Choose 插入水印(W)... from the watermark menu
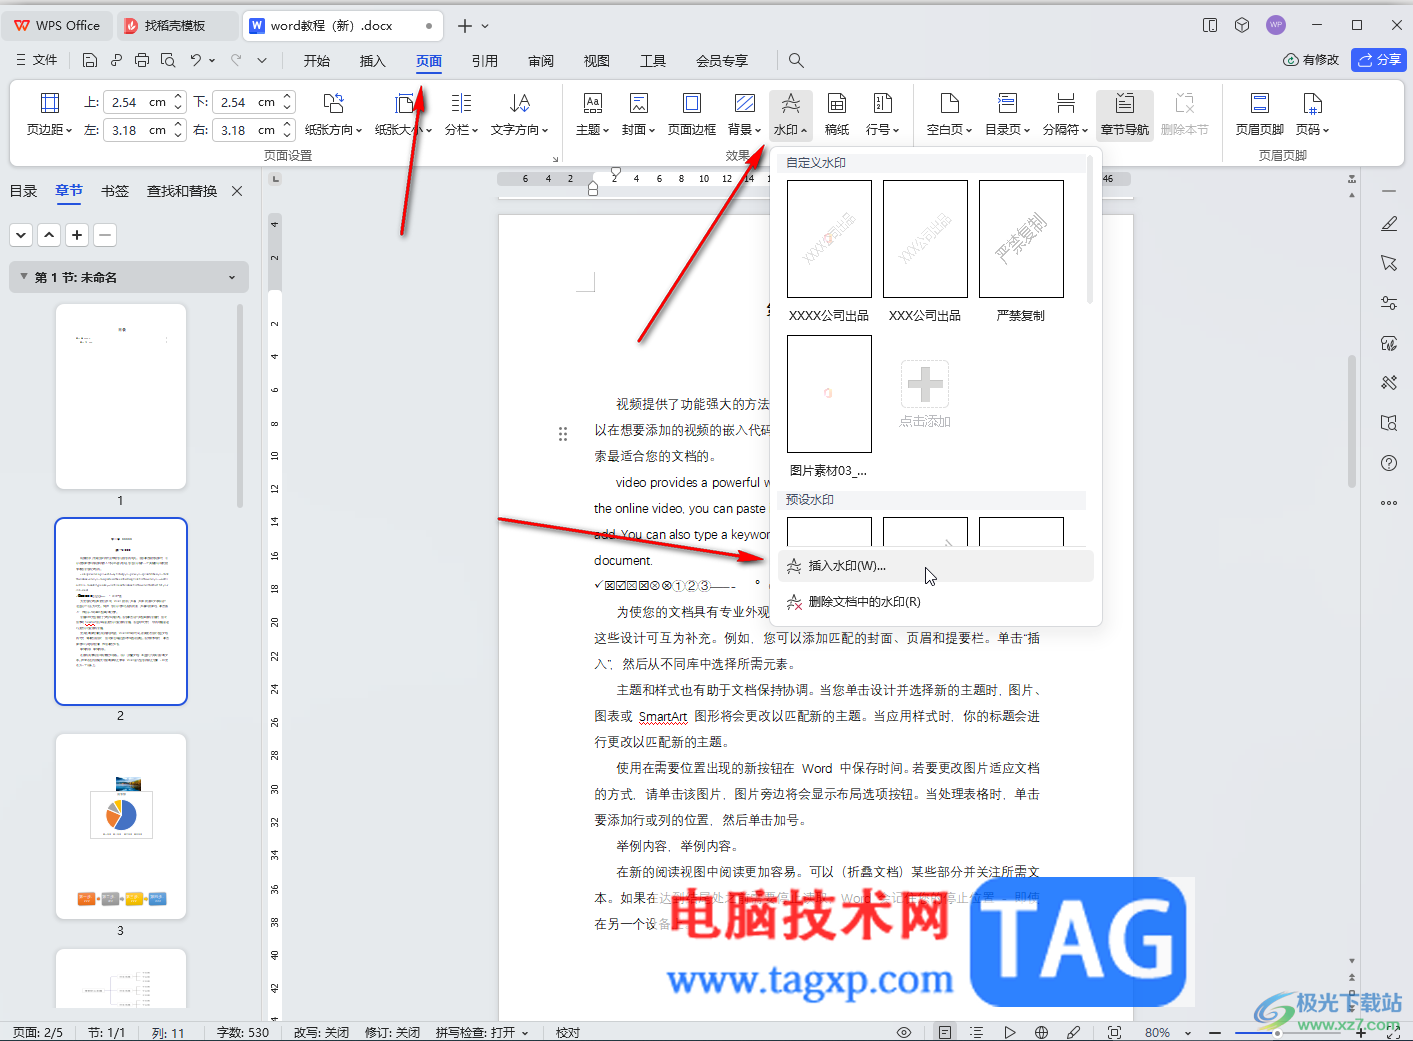 click(936, 566)
